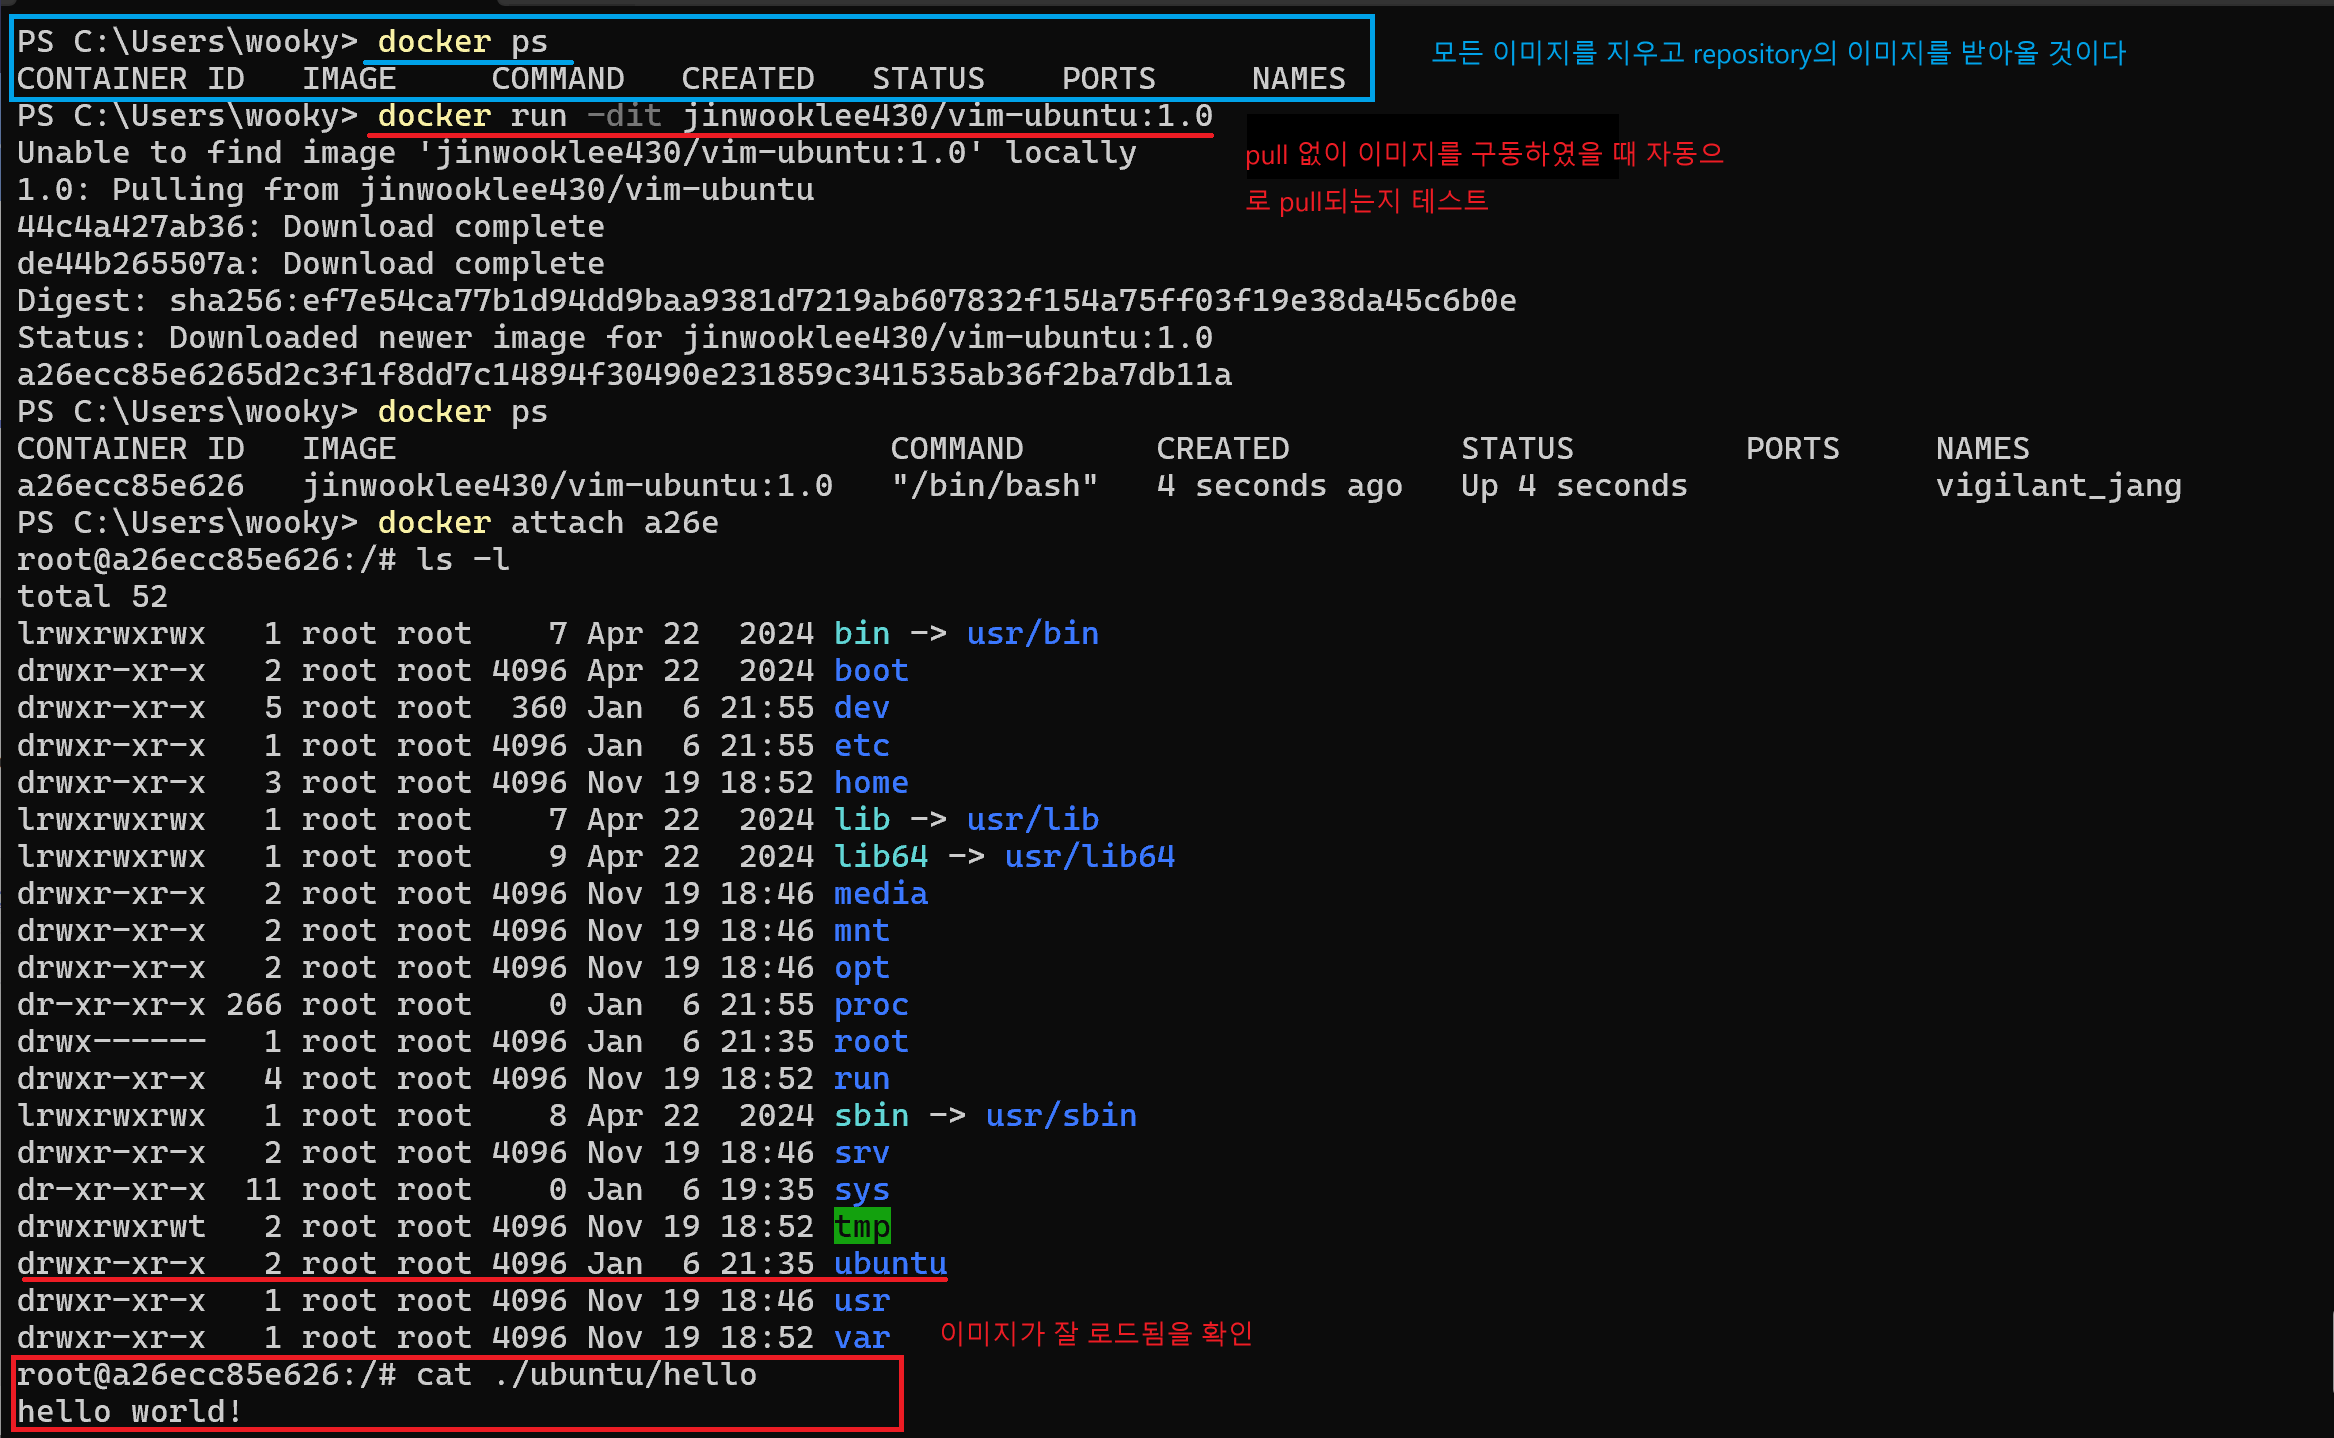The width and height of the screenshot is (2334, 1438).
Task: Click the 'home' directory entry
Action: [871, 783]
